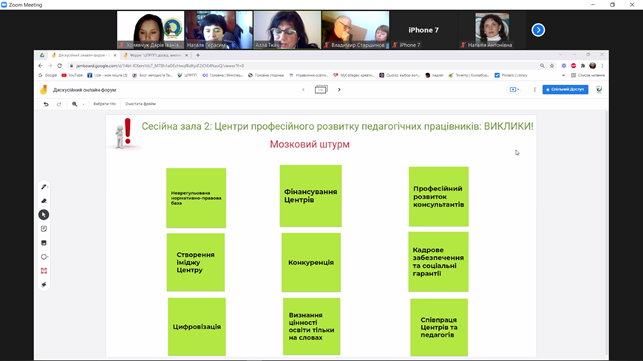This screenshot has width=643, height=361.
Task: Open Jamboard more options menu
Action: point(534,89)
